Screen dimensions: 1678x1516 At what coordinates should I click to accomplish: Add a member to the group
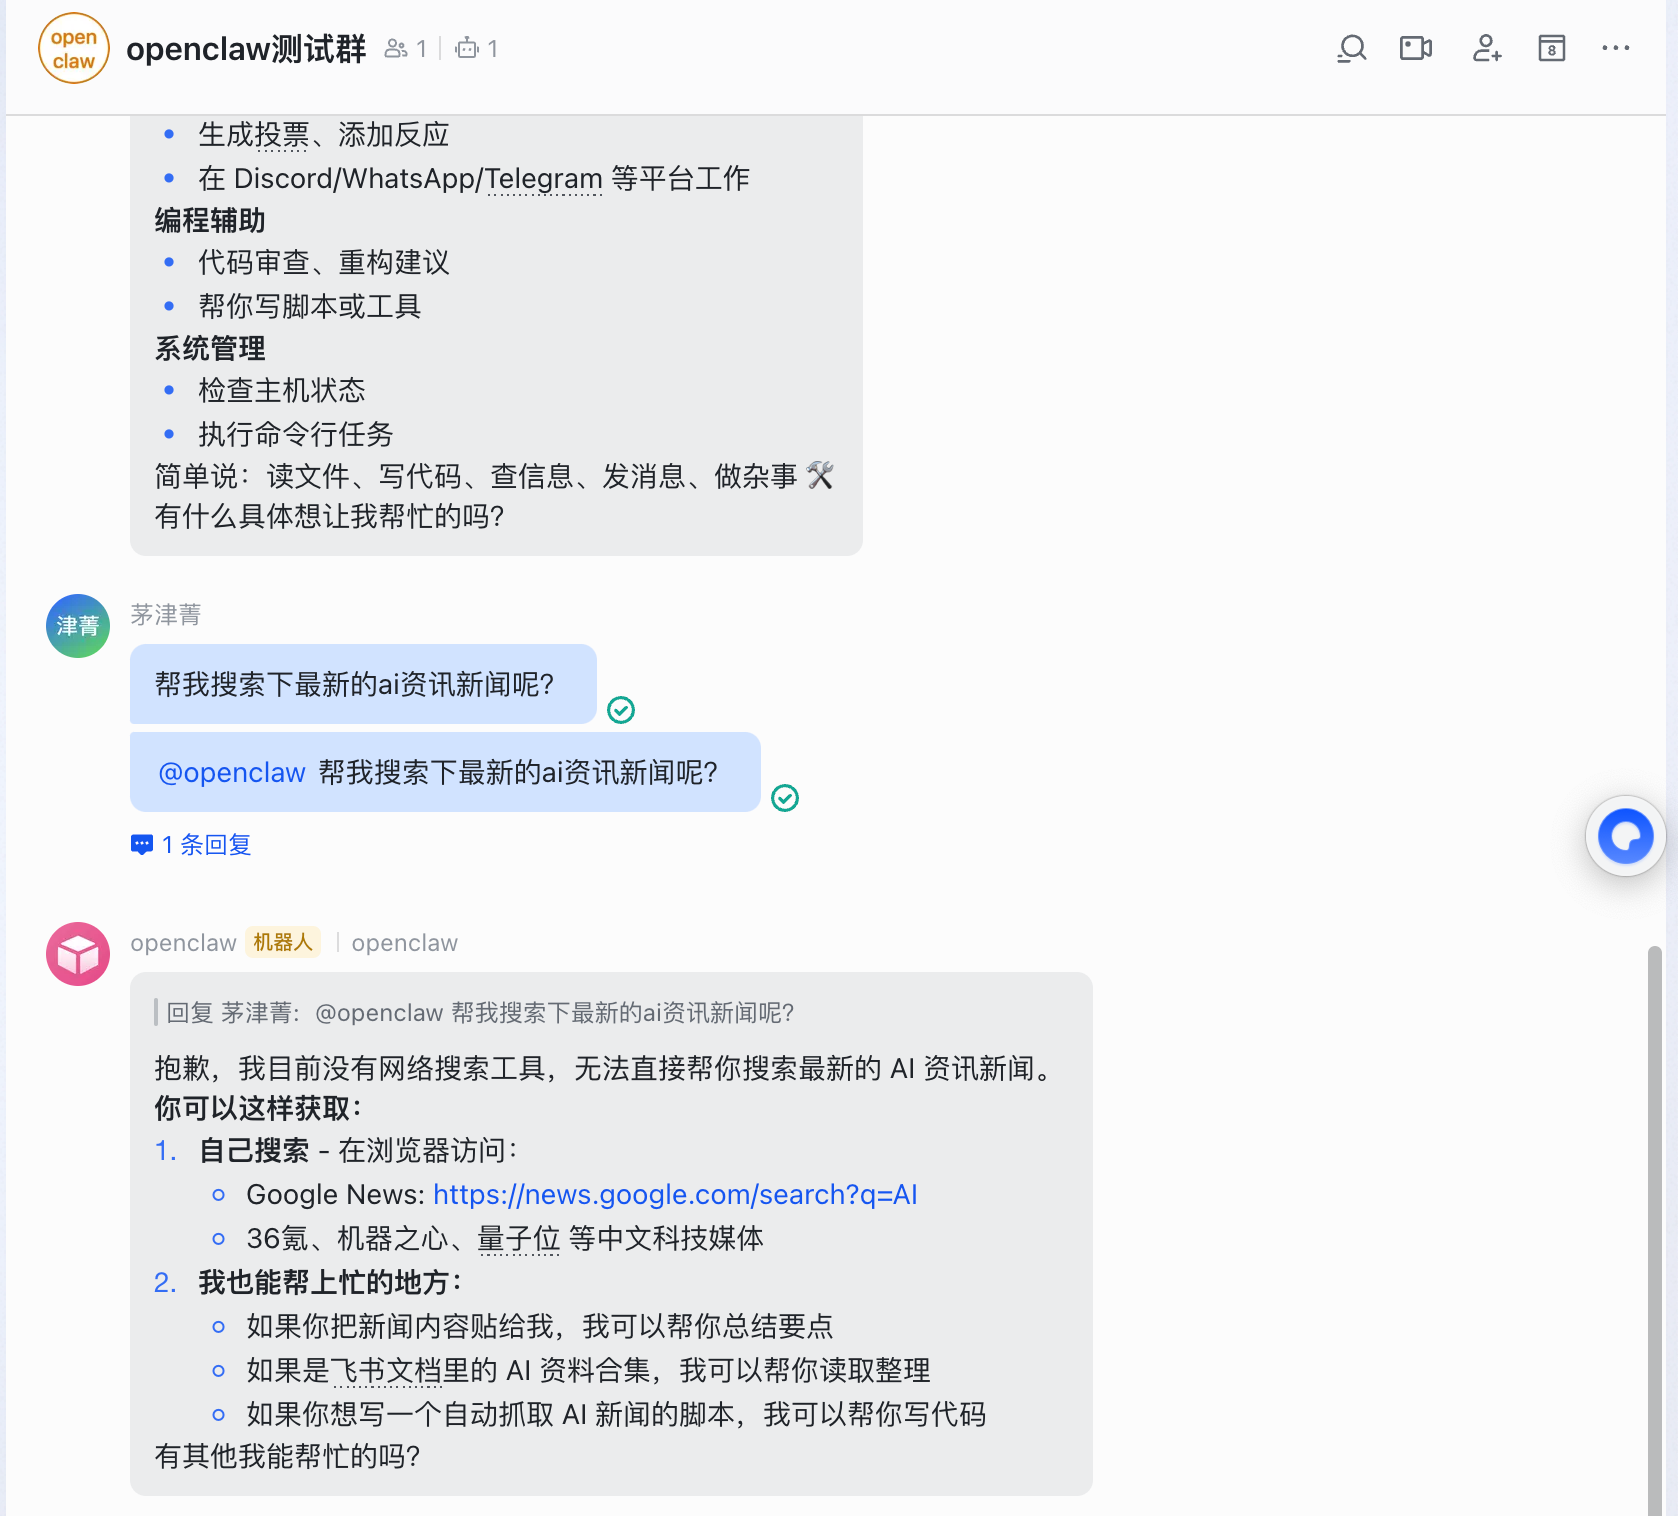pyautogui.click(x=1487, y=48)
